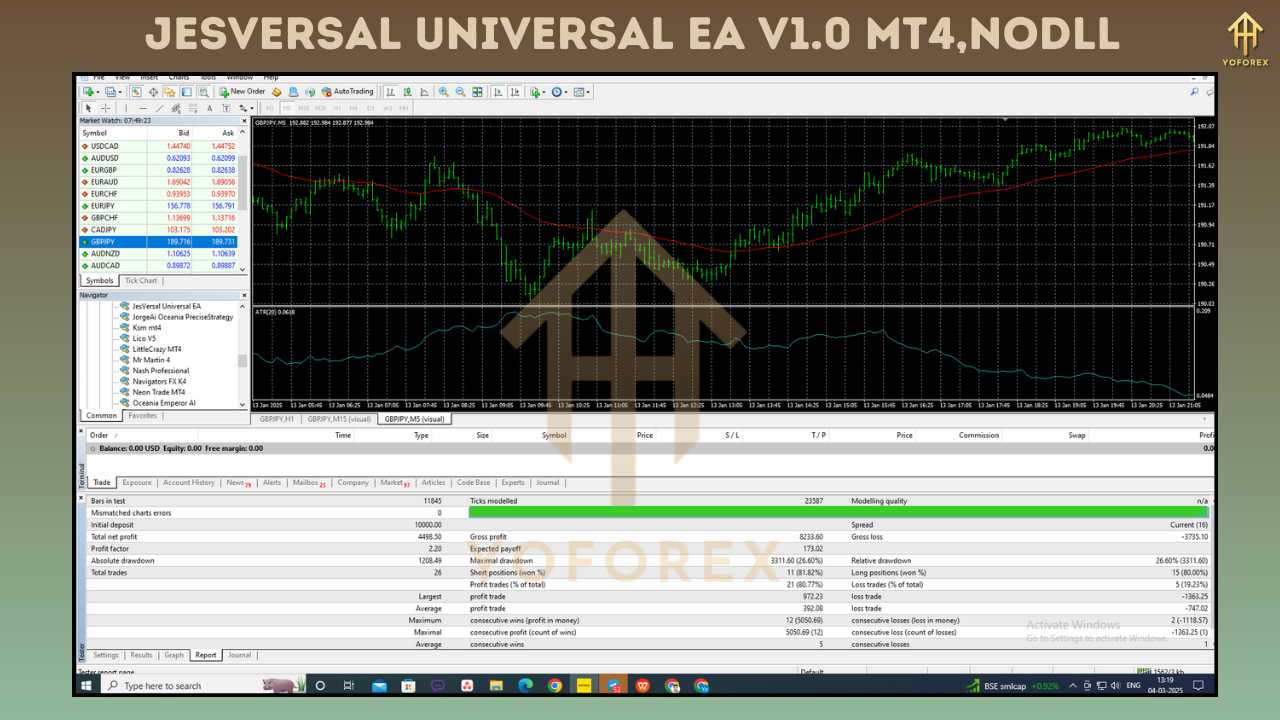Open Google Chrome from the taskbar
This screenshot has height=720, width=1280.
click(x=556, y=686)
